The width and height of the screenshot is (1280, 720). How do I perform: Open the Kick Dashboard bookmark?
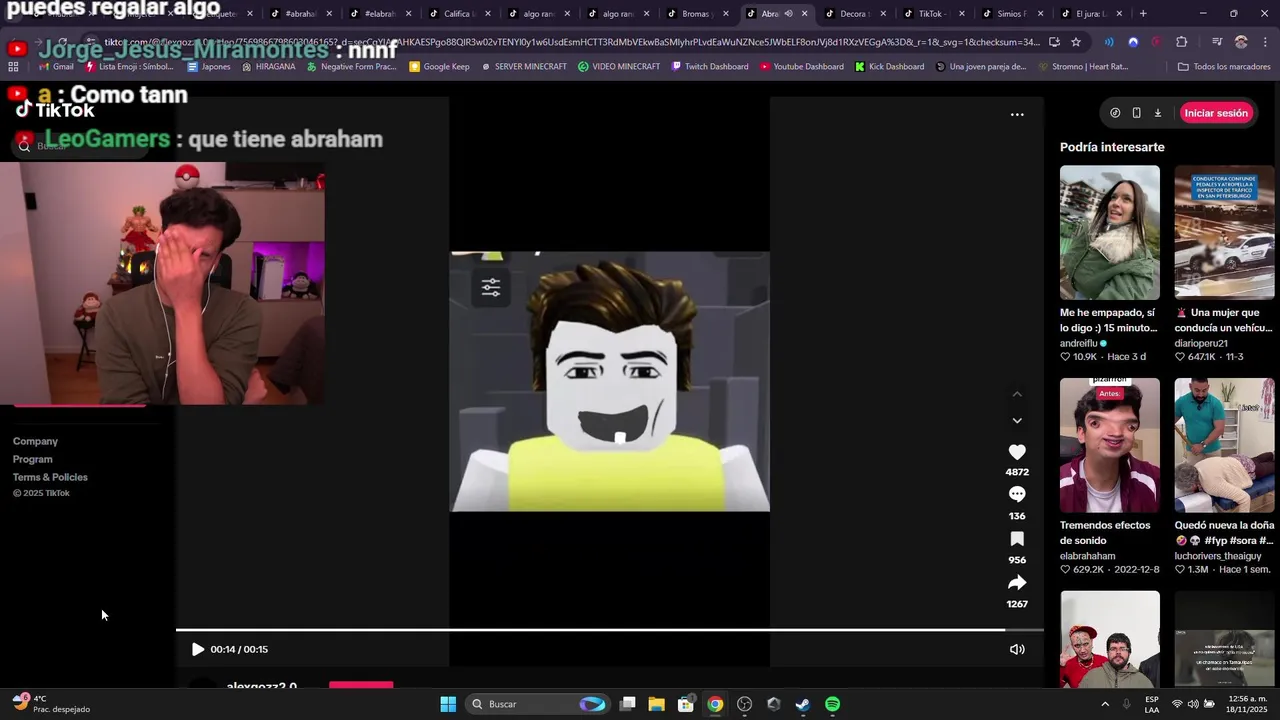coord(889,66)
